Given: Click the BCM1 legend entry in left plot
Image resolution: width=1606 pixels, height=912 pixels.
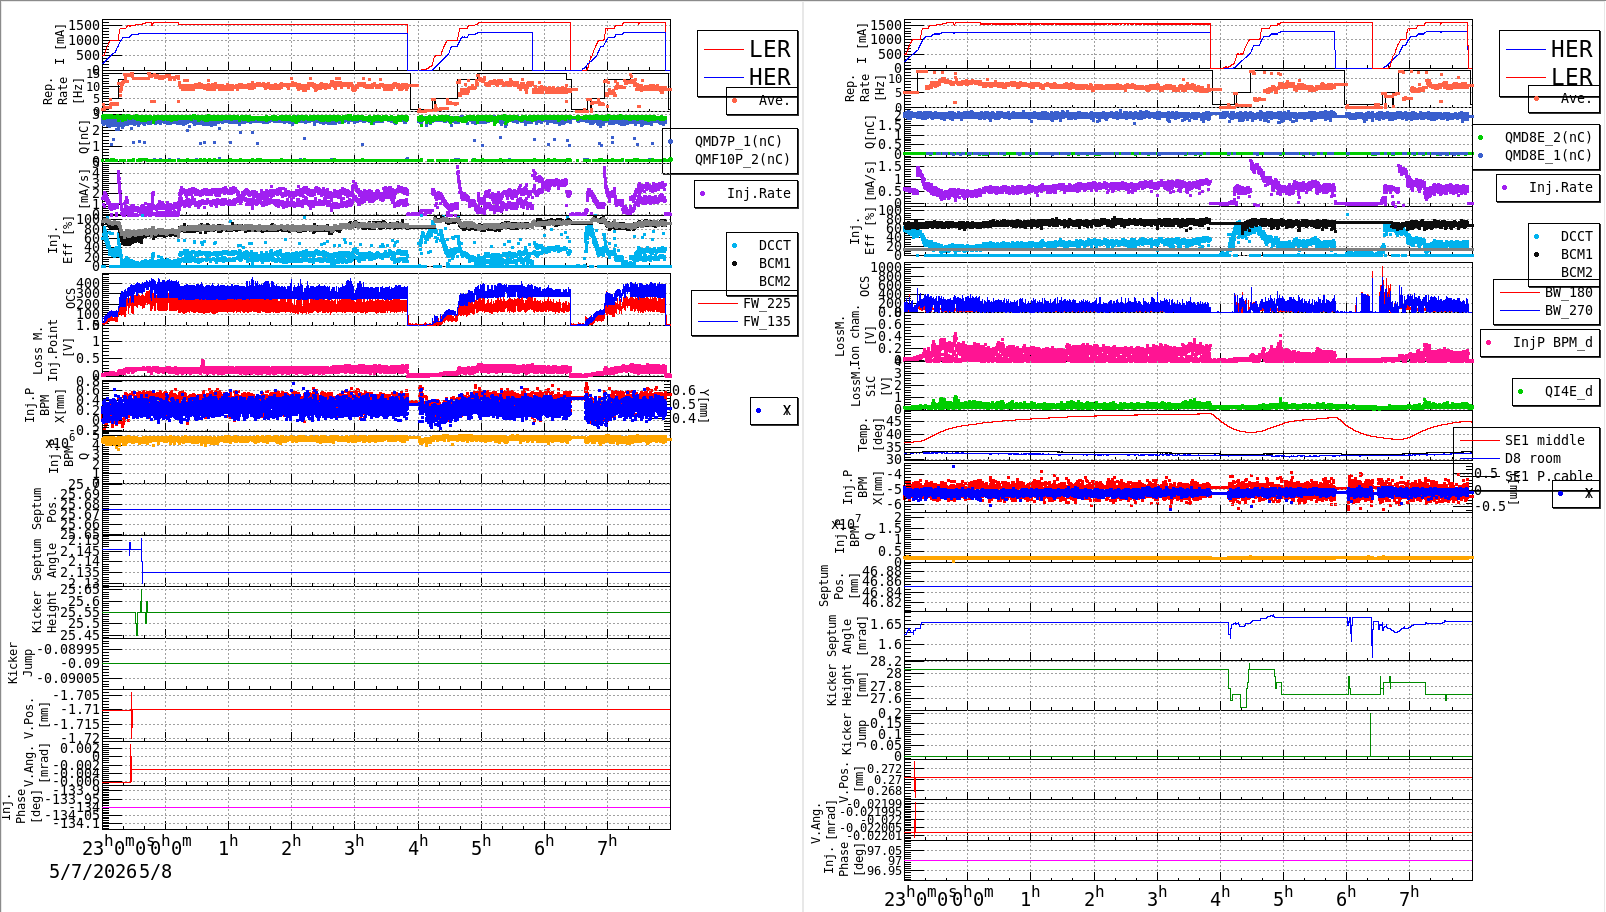Looking at the screenshot, I should [x=774, y=263].
